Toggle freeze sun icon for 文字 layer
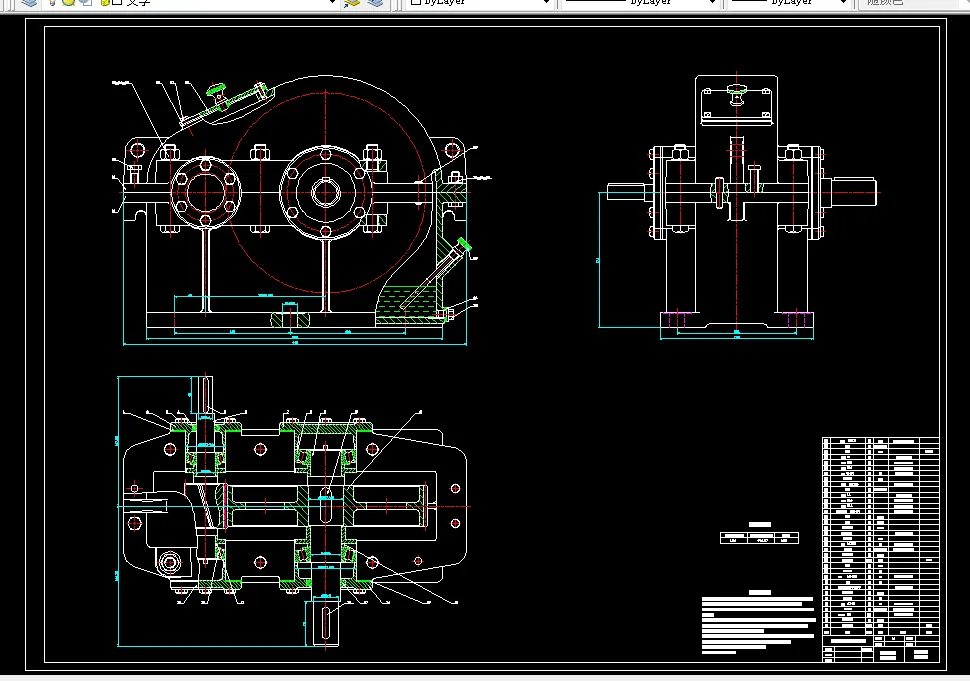This screenshot has width=970, height=681. tap(68, 2)
